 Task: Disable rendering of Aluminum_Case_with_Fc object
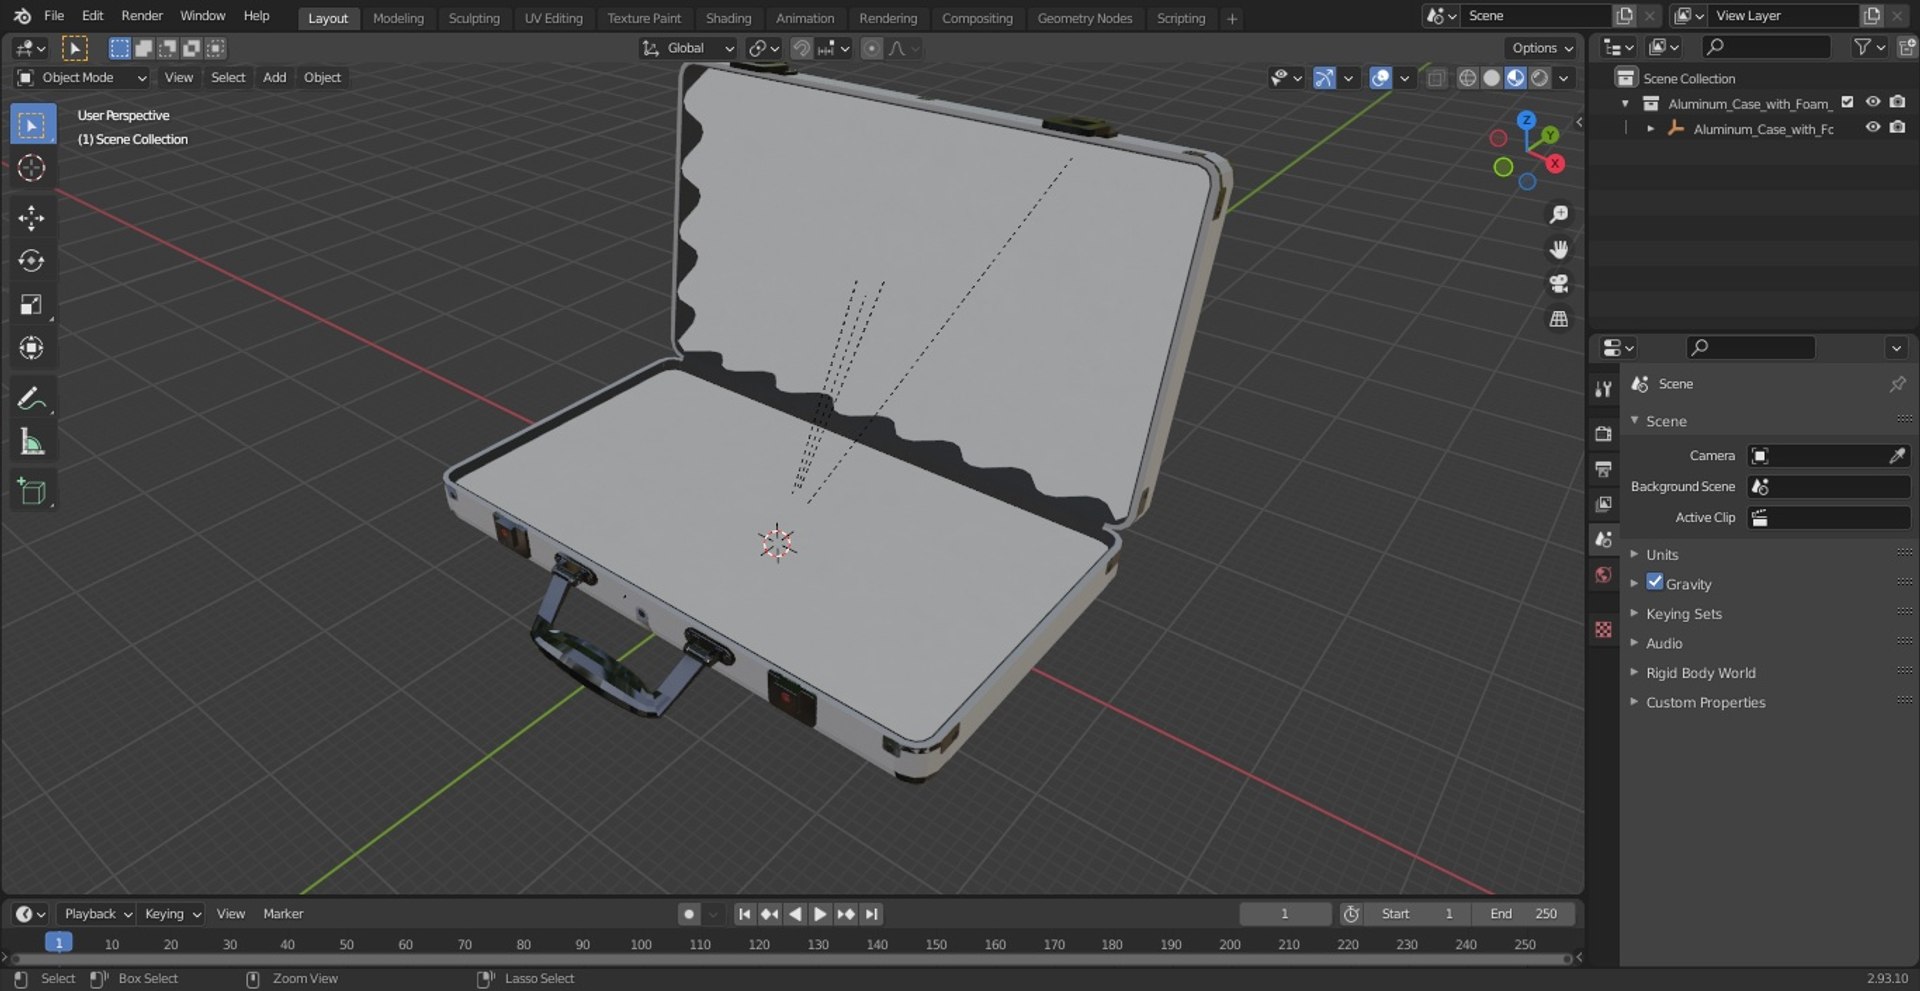[1897, 128]
